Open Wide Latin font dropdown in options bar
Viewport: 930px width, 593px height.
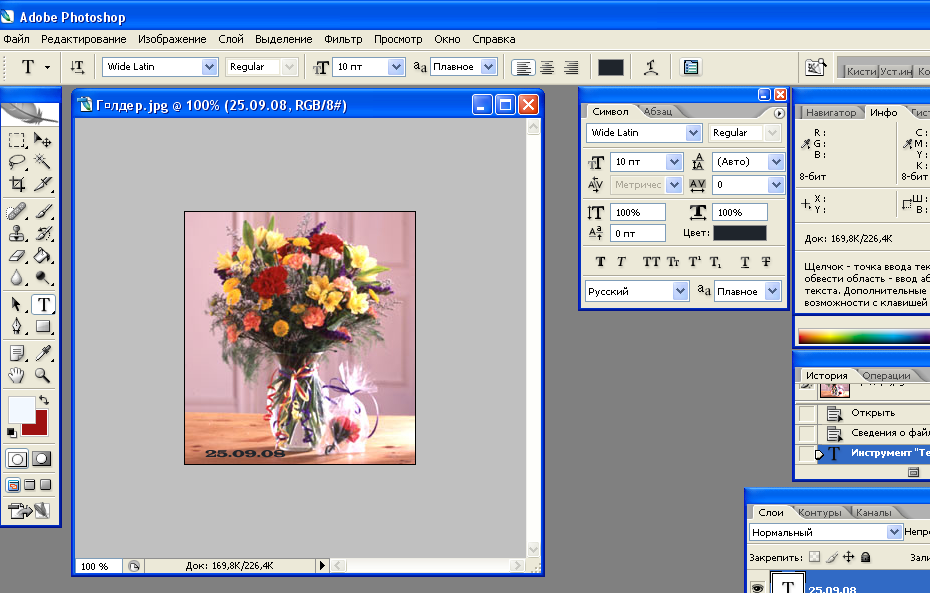(x=209, y=66)
